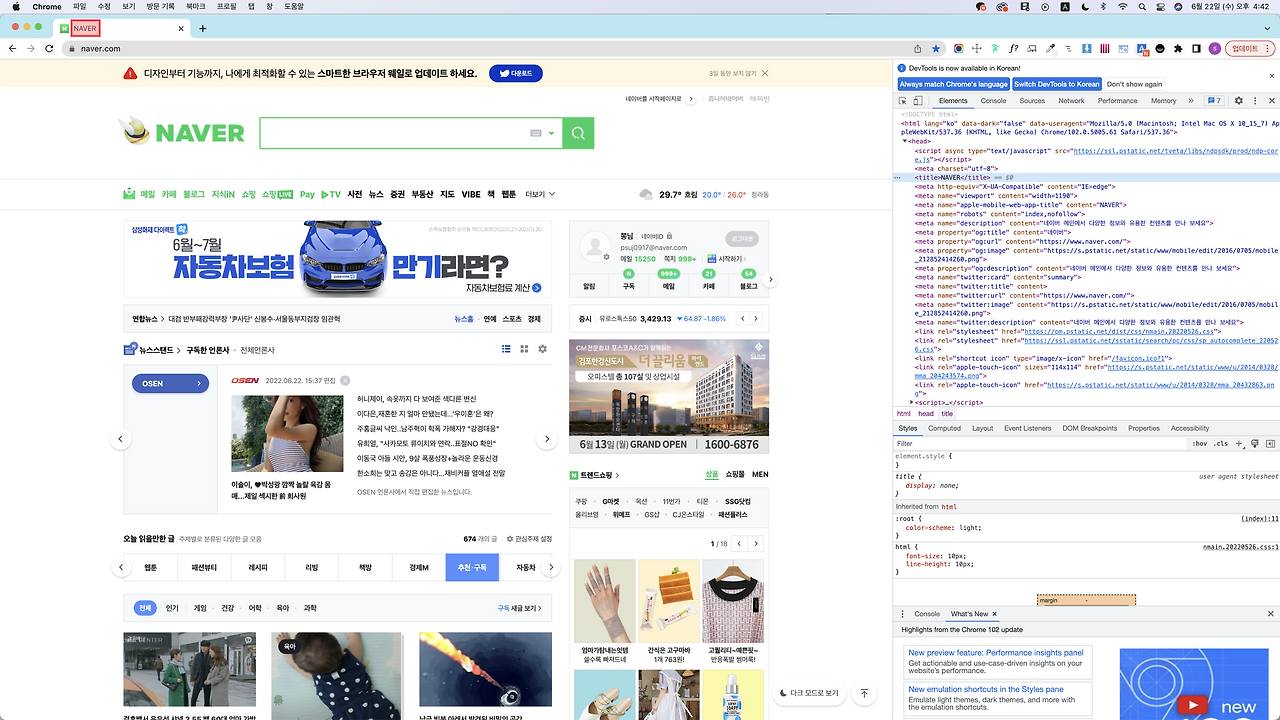Open the Wi-Fi menu in the menu bar
The width and height of the screenshot is (1280, 720).
pyautogui.click(x=1122, y=7)
